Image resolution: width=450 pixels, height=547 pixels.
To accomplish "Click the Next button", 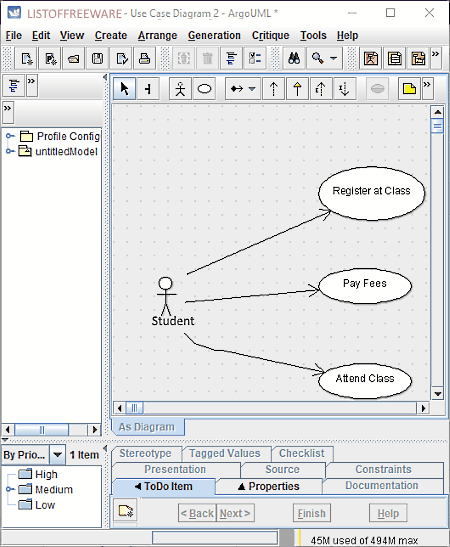I will point(235,513).
